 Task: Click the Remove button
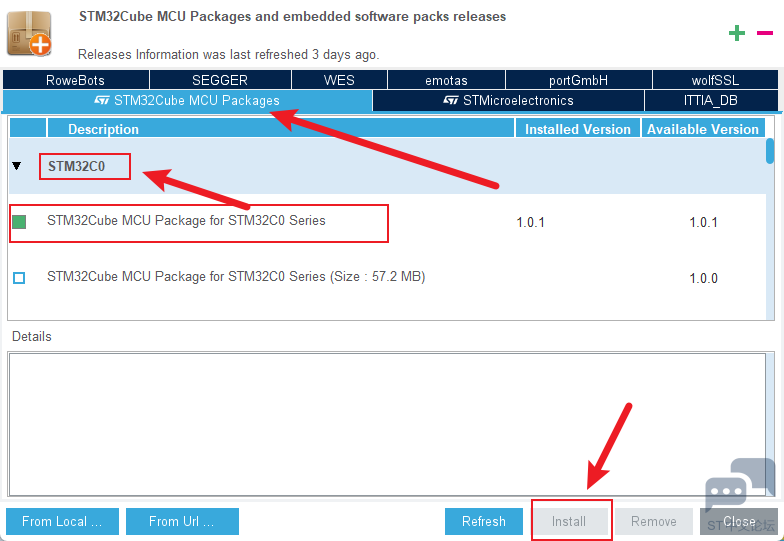[654, 522]
